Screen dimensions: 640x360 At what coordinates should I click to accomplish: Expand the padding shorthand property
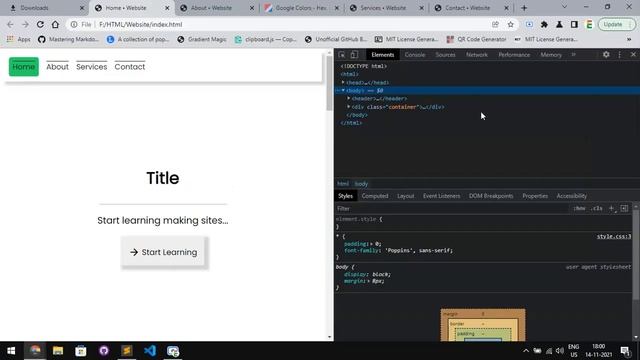[x=372, y=244]
